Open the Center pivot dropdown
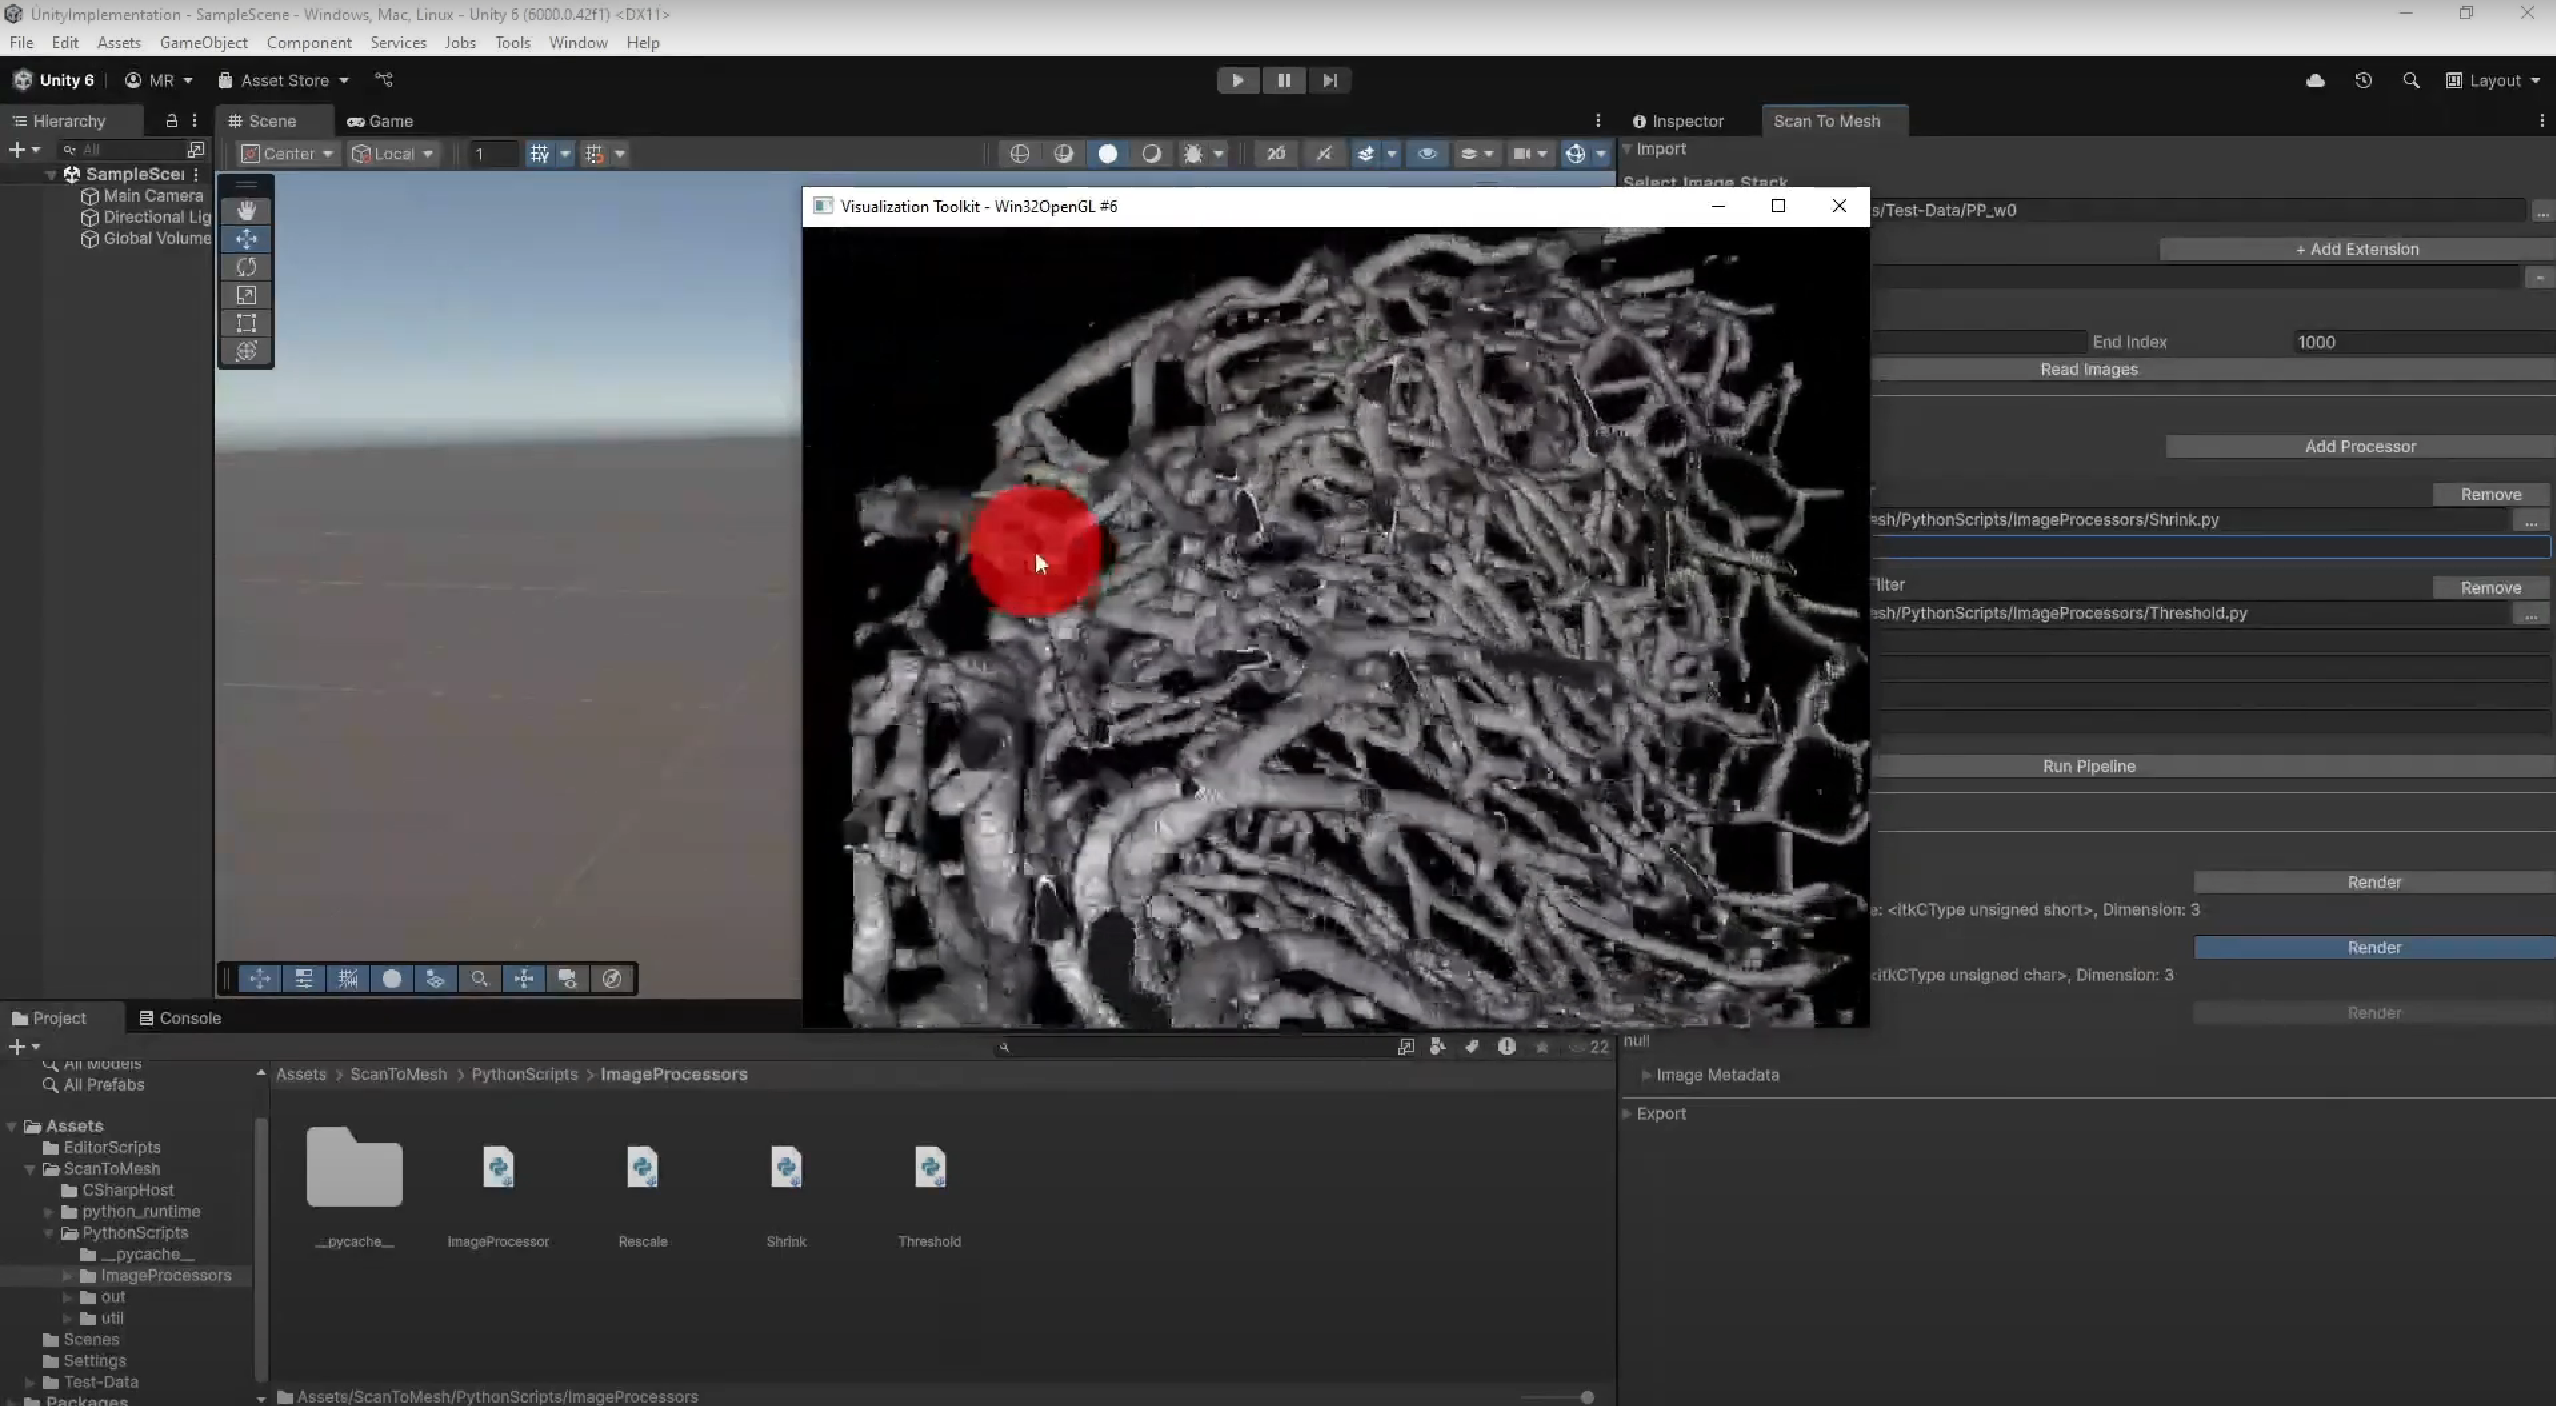 [288, 154]
